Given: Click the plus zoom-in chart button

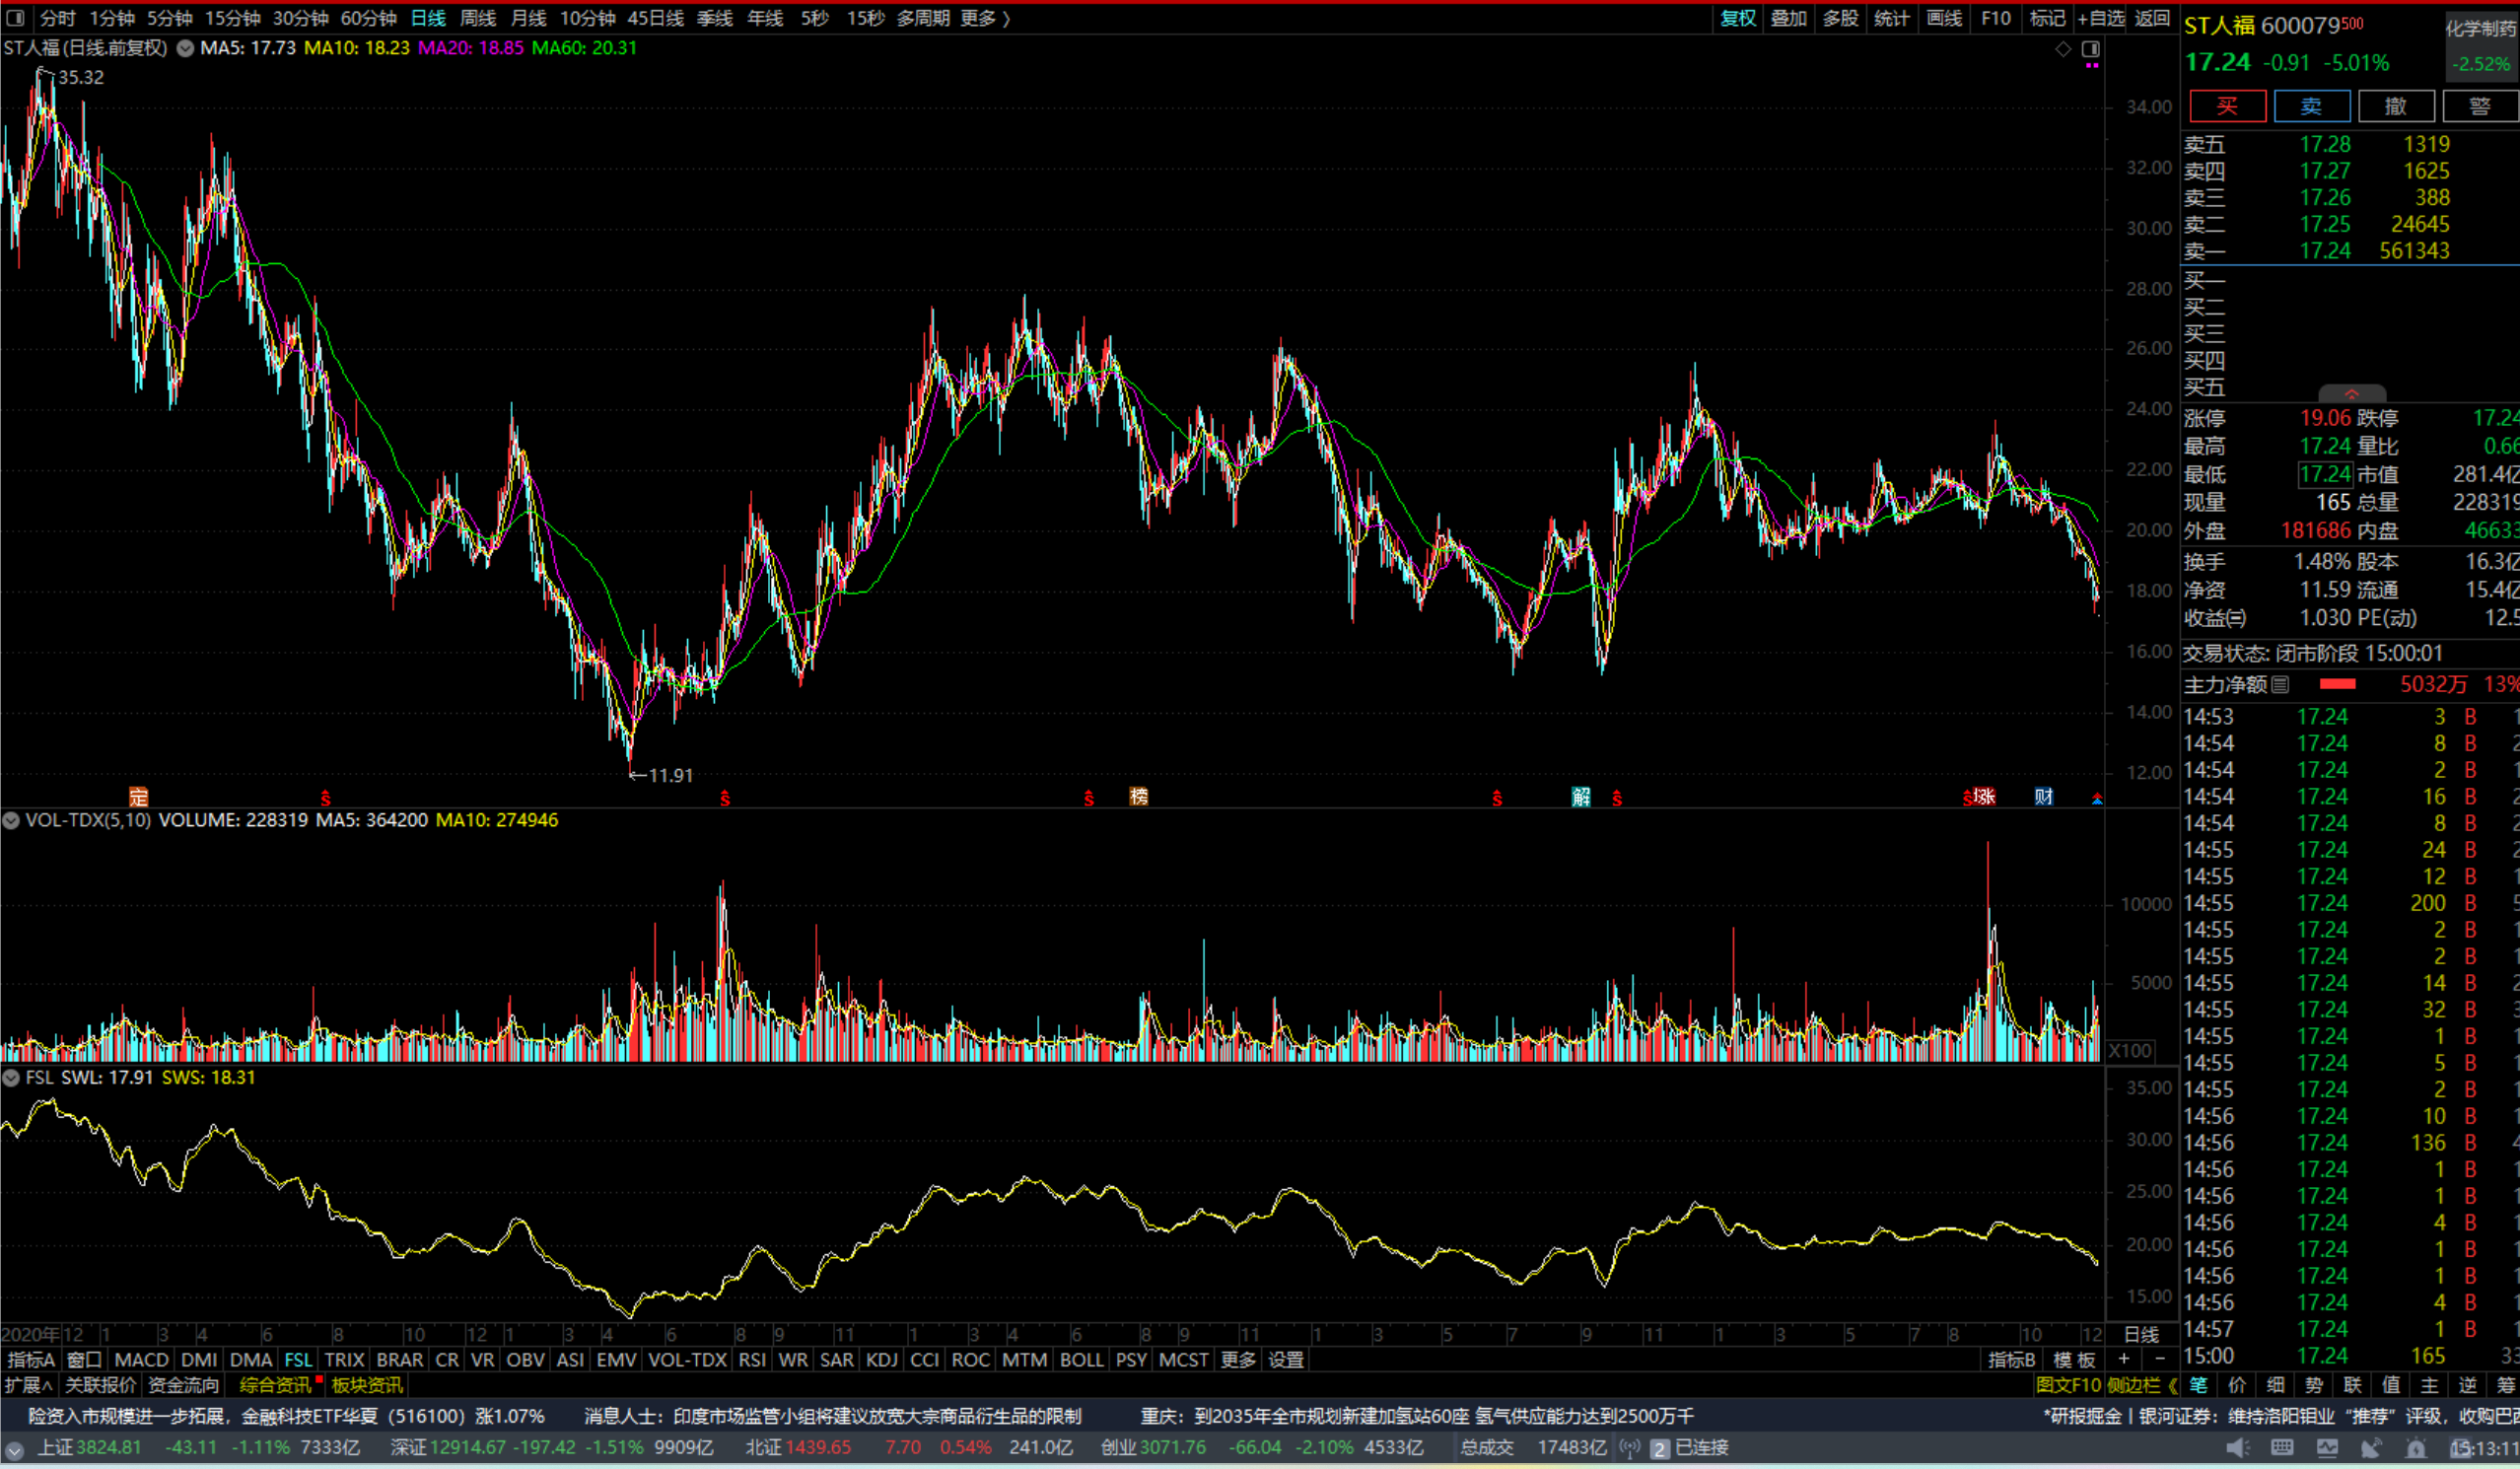Looking at the screenshot, I should click(2123, 1359).
